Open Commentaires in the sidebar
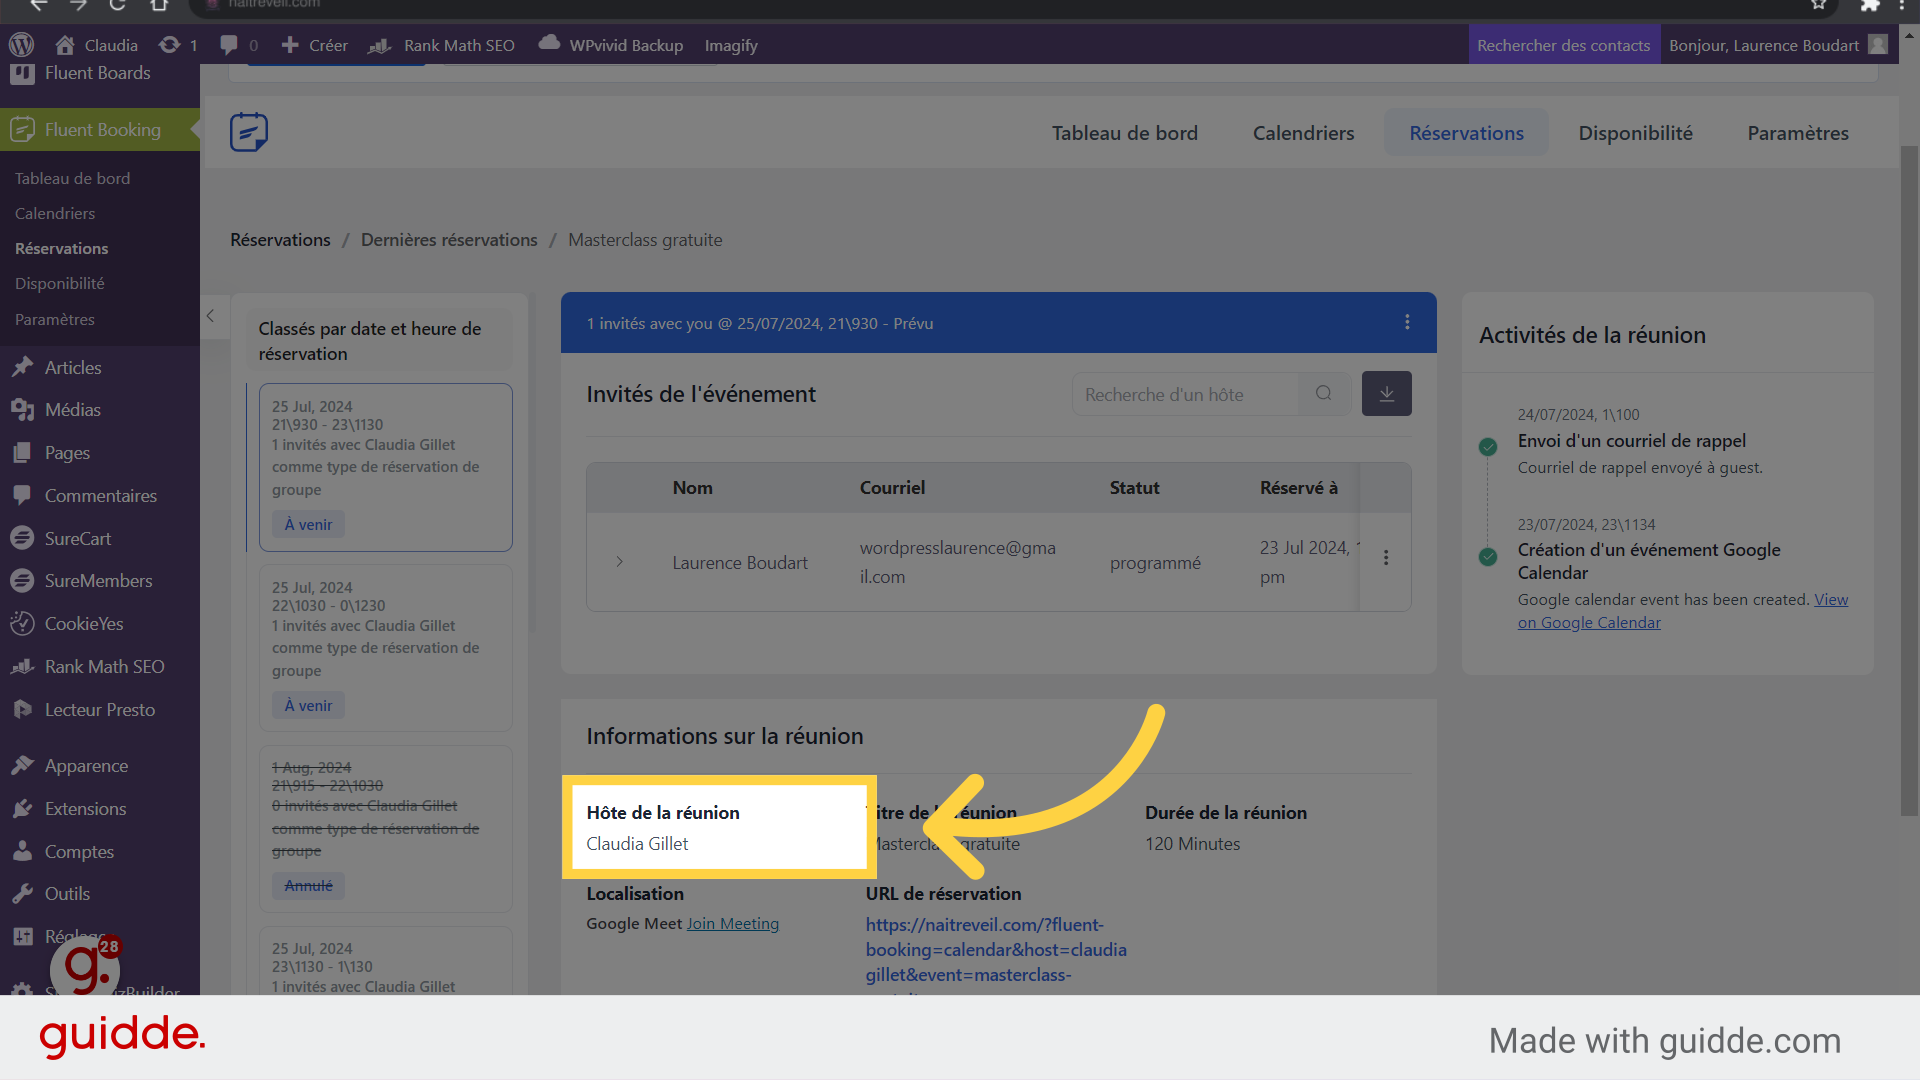 click(100, 496)
